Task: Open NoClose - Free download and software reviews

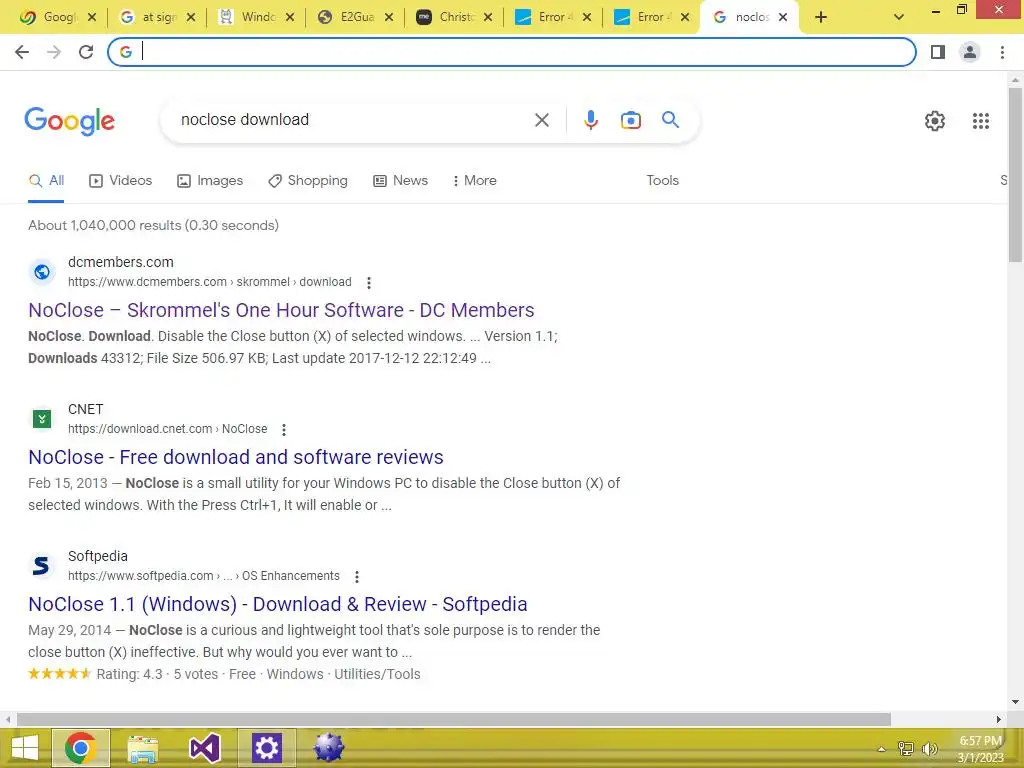Action: (x=236, y=457)
